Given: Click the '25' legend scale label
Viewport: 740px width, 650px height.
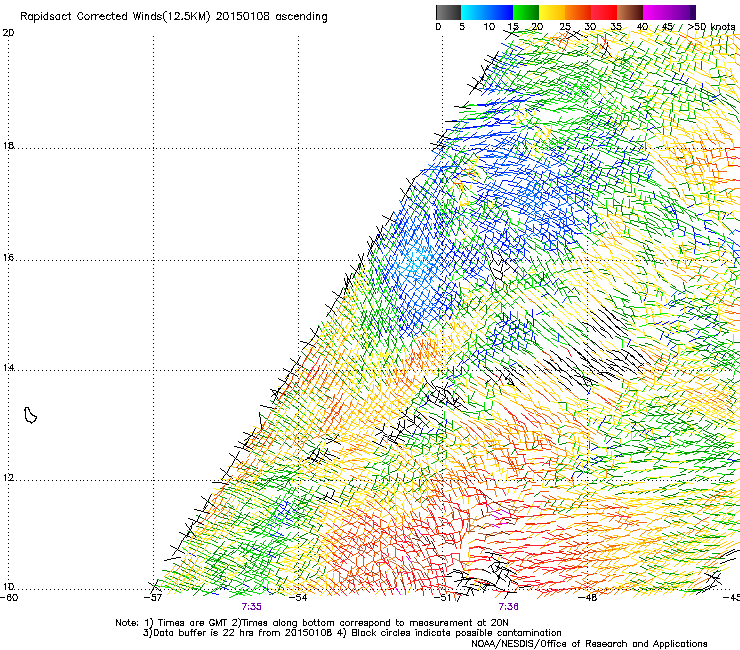Looking at the screenshot, I should [565, 27].
